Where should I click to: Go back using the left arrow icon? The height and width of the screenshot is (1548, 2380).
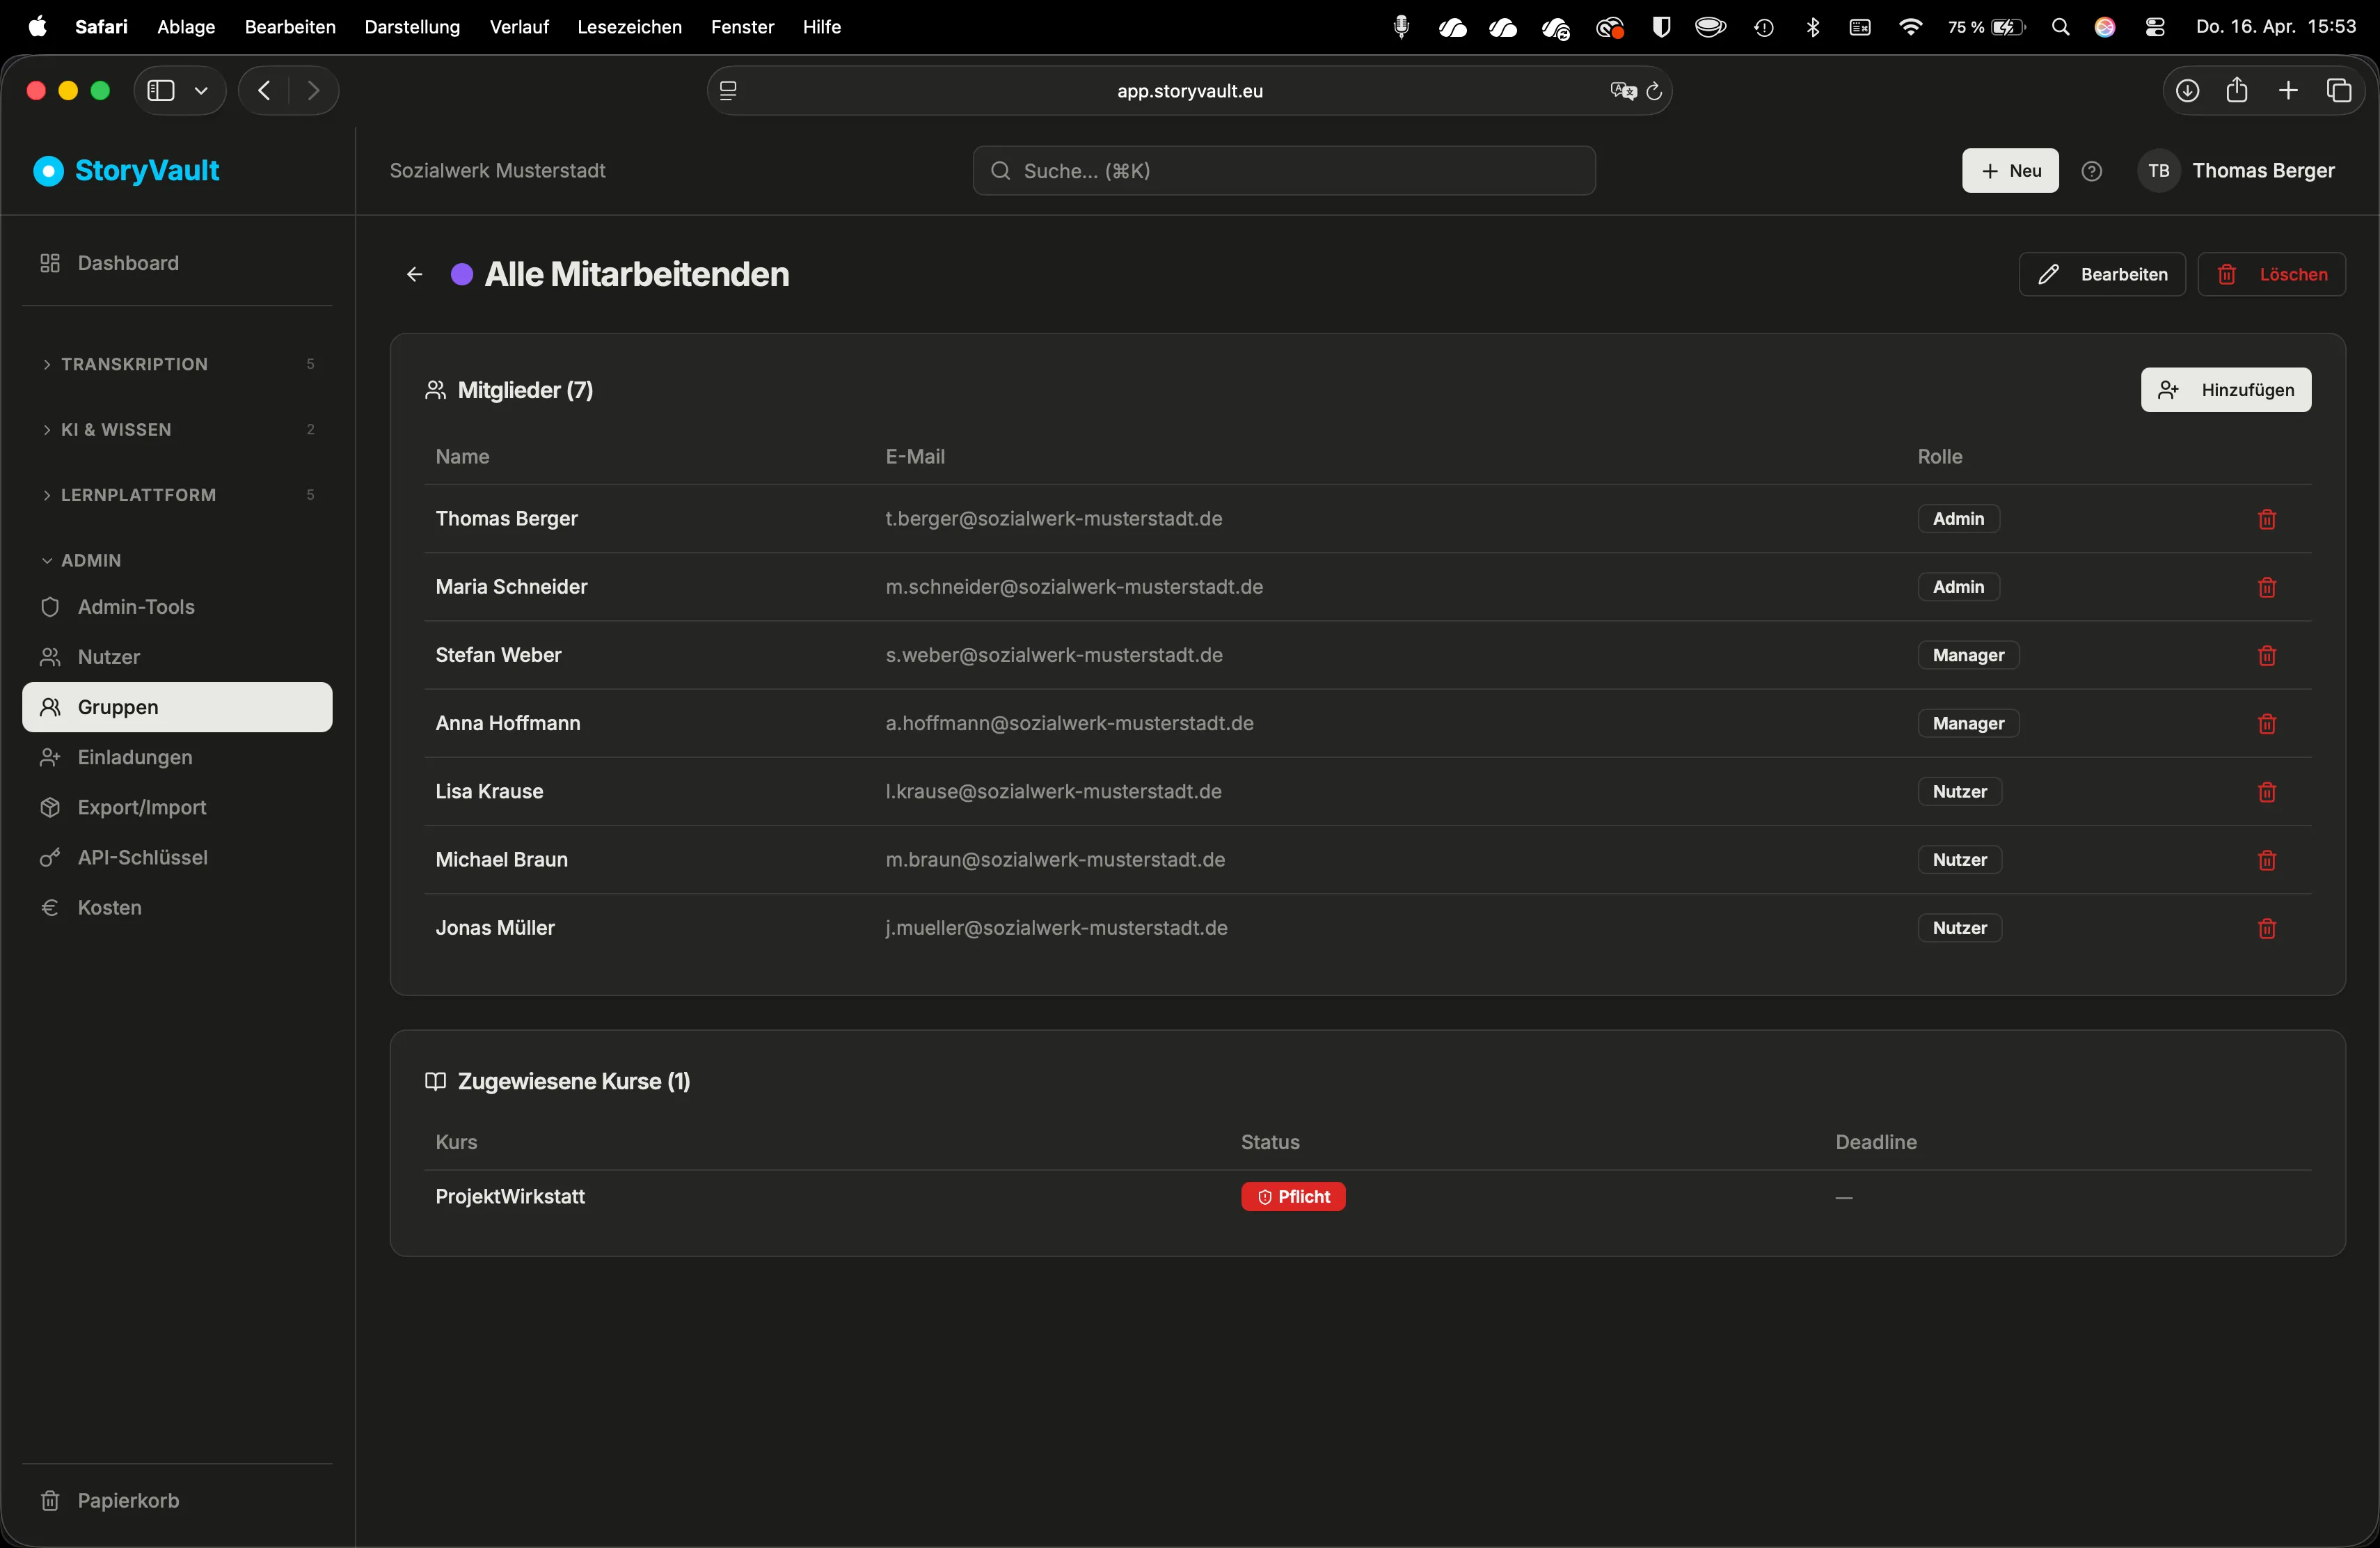tap(414, 274)
